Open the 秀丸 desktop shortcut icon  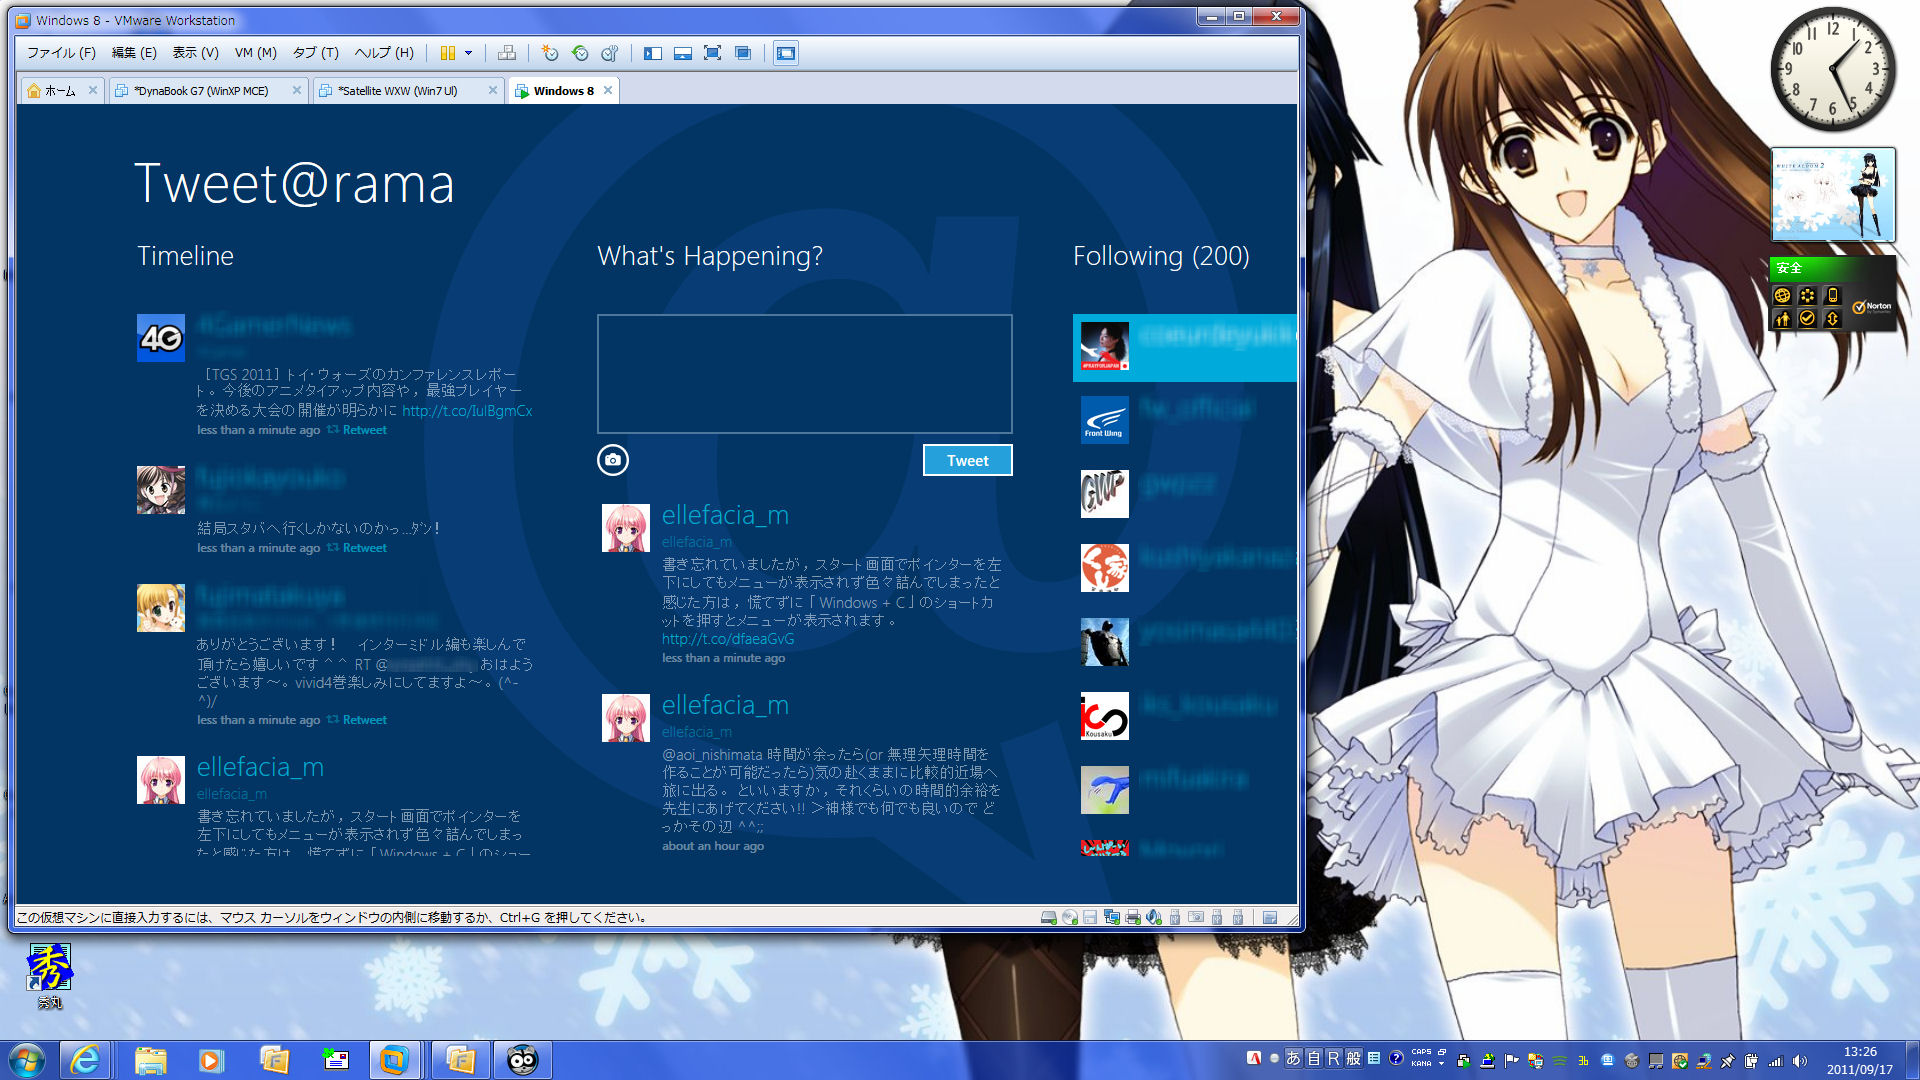[49, 976]
